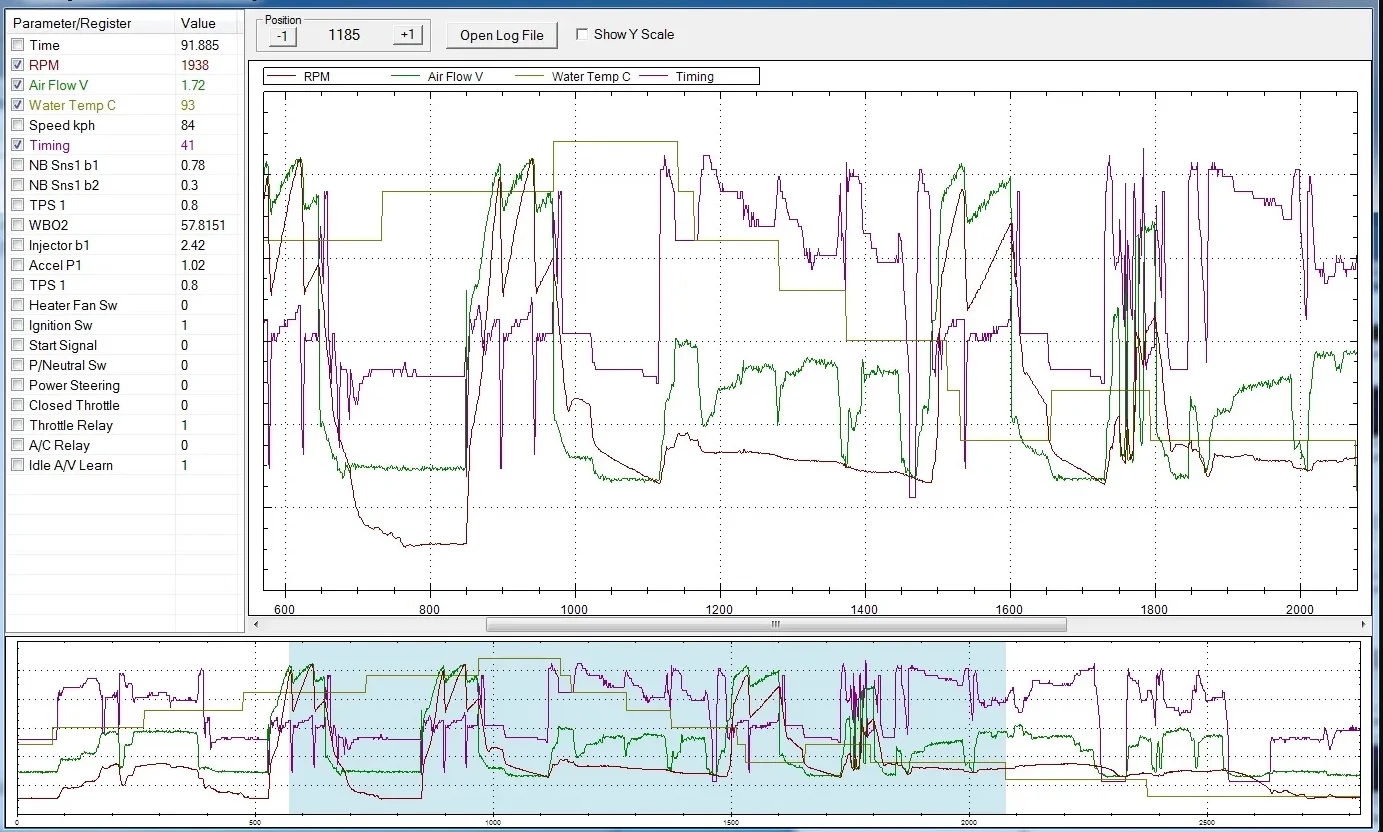Tick the Injector b1 checkbox

[17, 245]
